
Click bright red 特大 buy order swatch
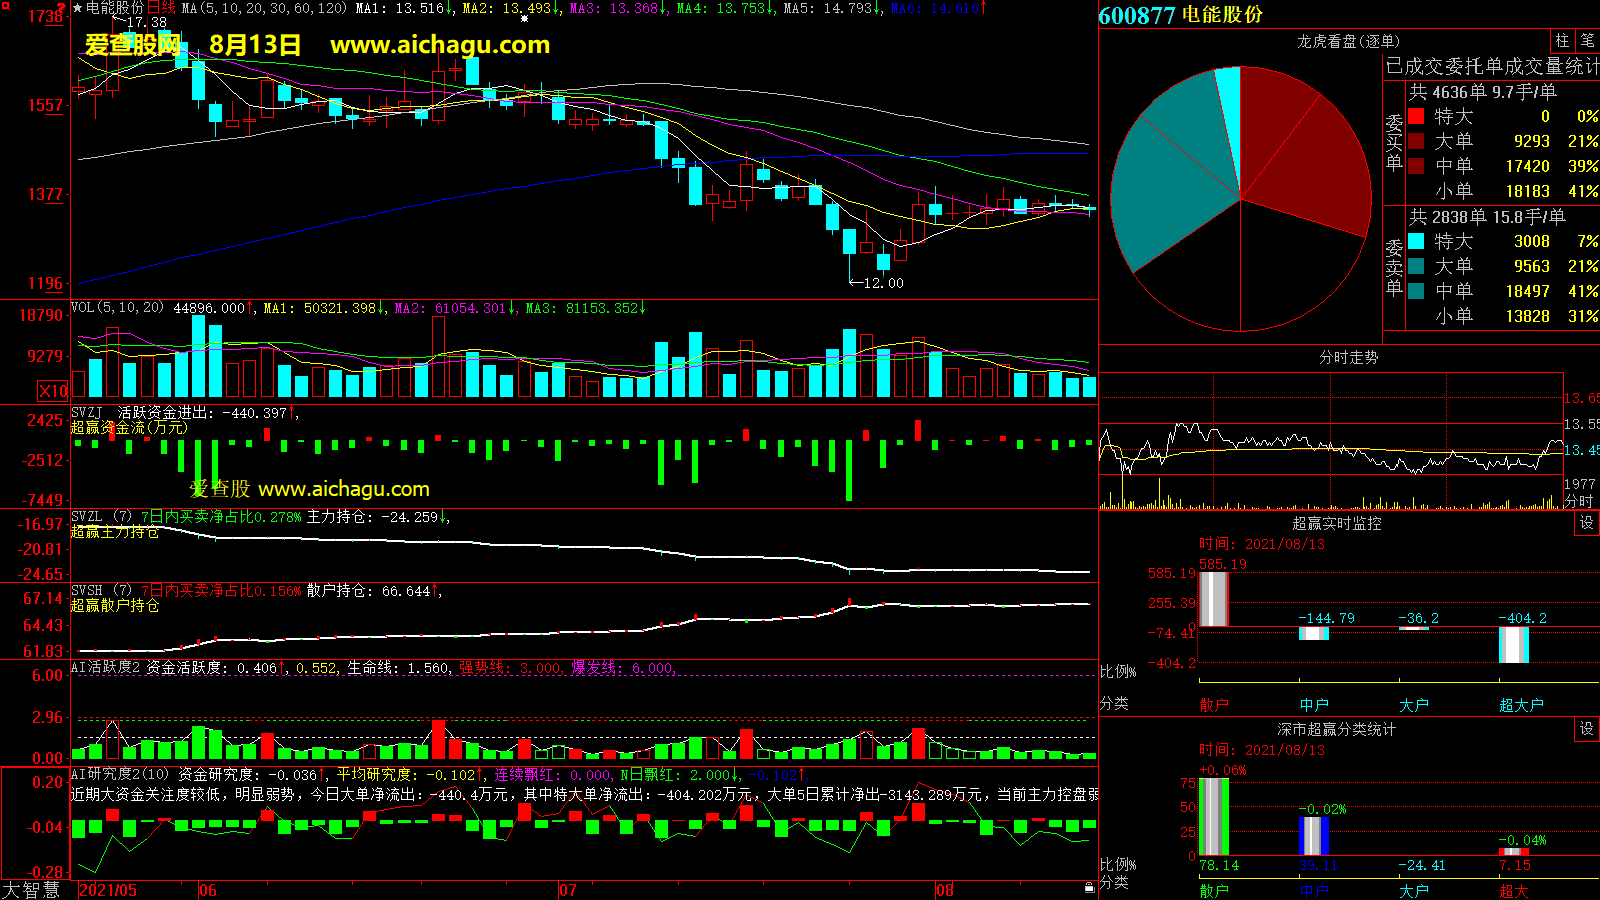coord(1416,116)
